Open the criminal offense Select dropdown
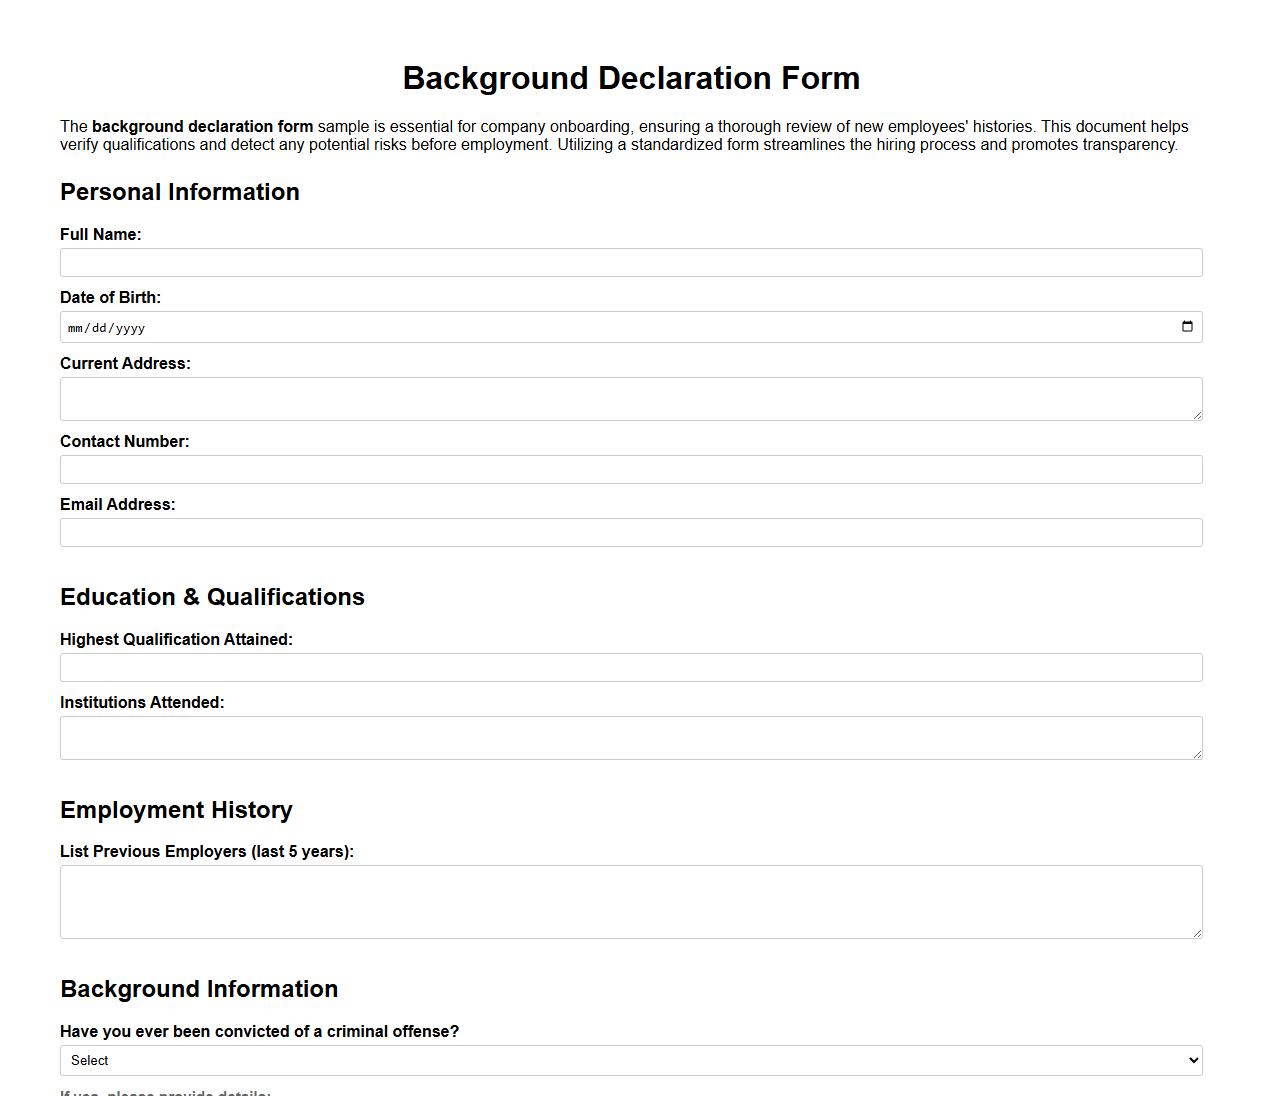Screen dimensions: 1263x1096 pos(631,1060)
